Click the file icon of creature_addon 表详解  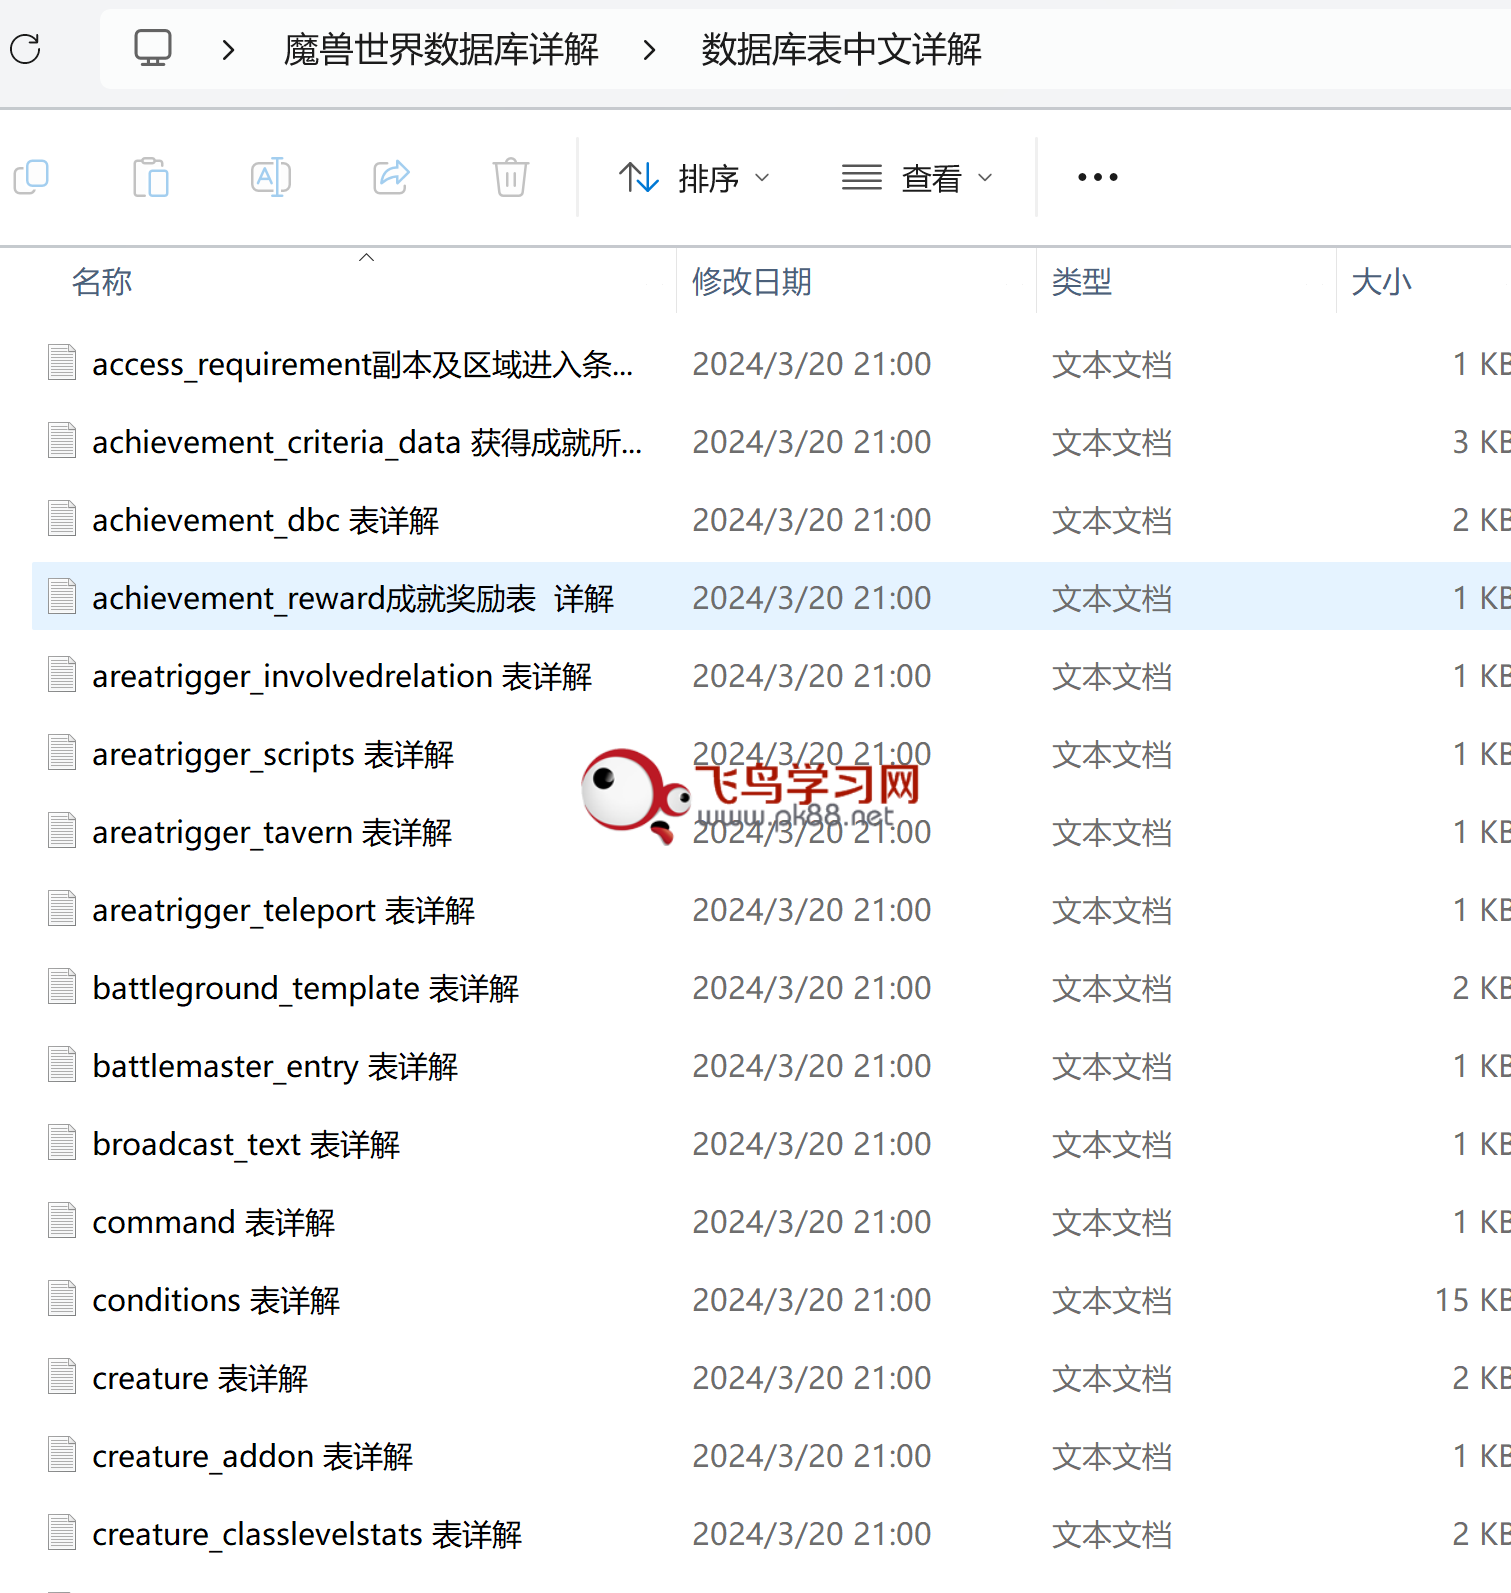[x=62, y=1455]
